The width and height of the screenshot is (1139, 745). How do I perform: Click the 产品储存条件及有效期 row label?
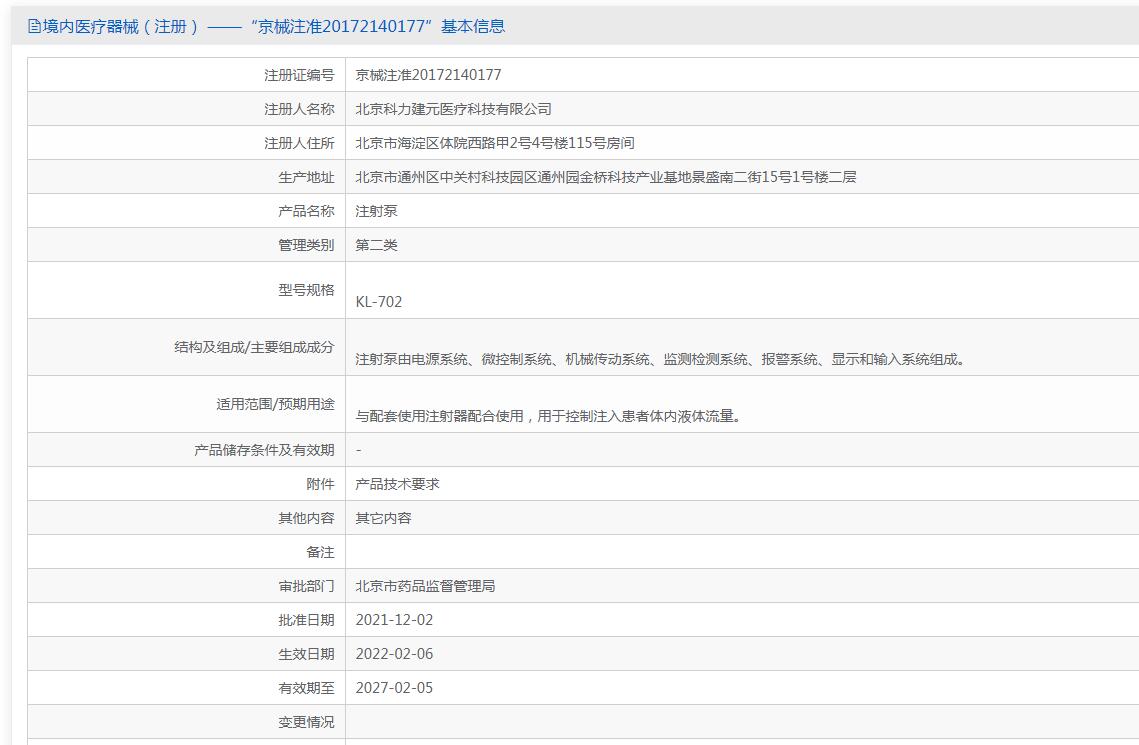point(264,450)
